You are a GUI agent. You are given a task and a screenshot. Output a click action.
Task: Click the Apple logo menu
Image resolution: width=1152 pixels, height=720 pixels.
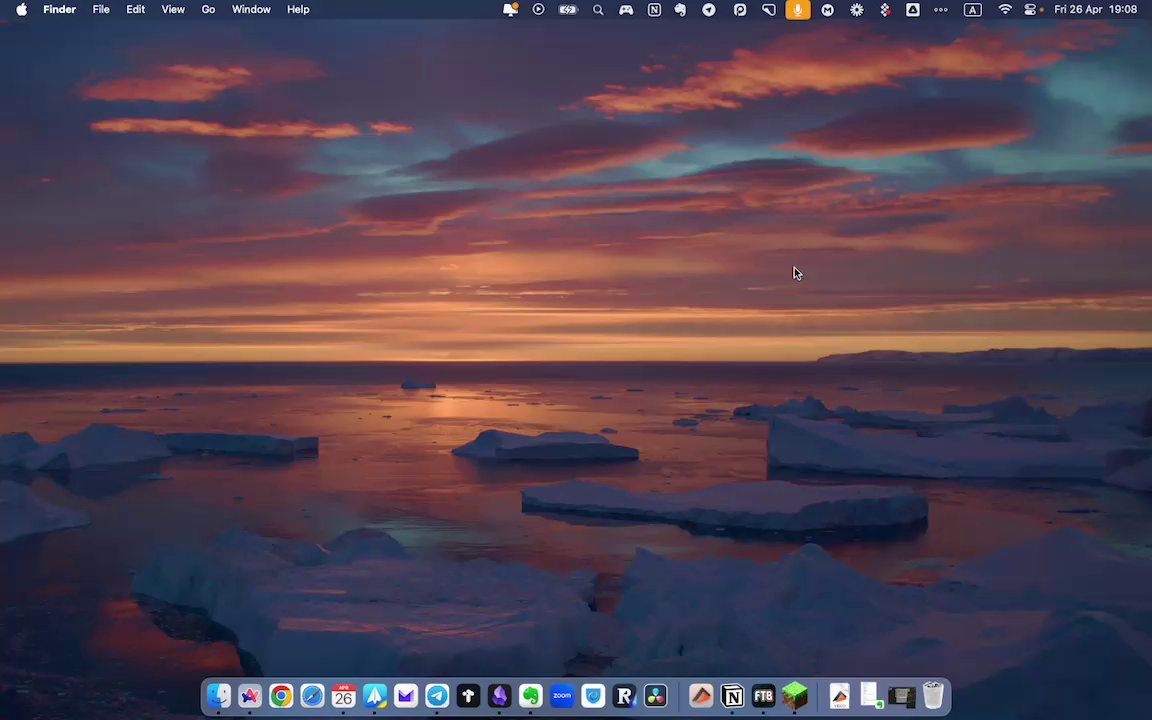pyautogui.click(x=21, y=10)
